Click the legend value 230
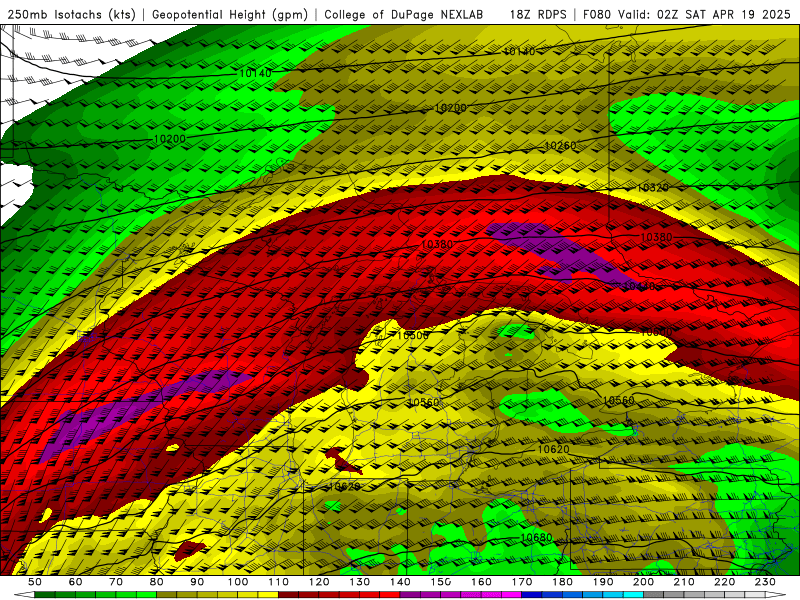 pyautogui.click(x=765, y=582)
